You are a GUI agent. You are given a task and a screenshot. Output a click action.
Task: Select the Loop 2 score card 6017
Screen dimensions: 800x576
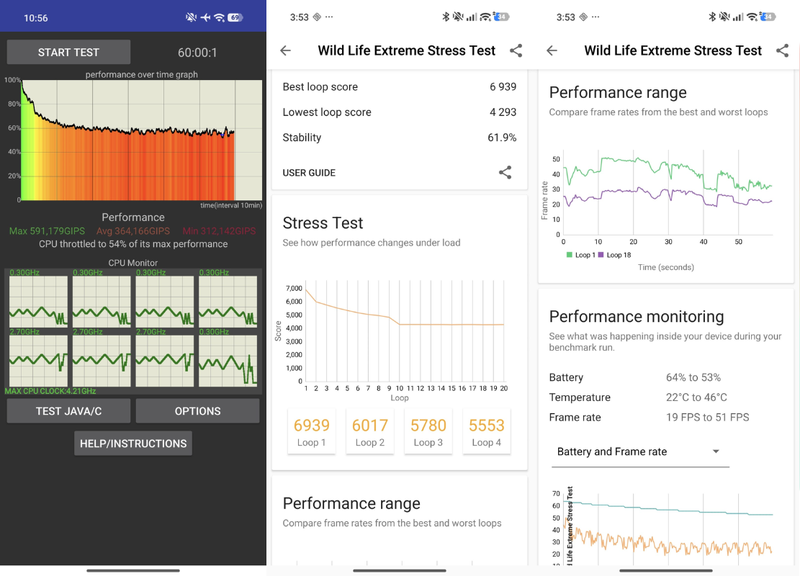370,431
